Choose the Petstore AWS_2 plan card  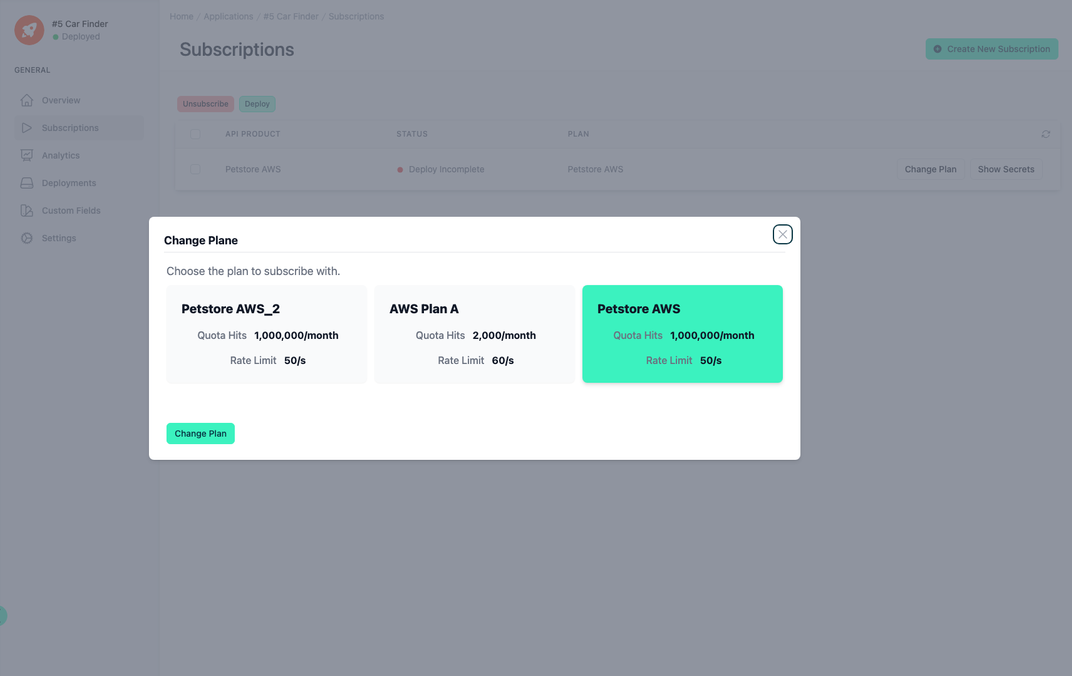click(x=265, y=332)
